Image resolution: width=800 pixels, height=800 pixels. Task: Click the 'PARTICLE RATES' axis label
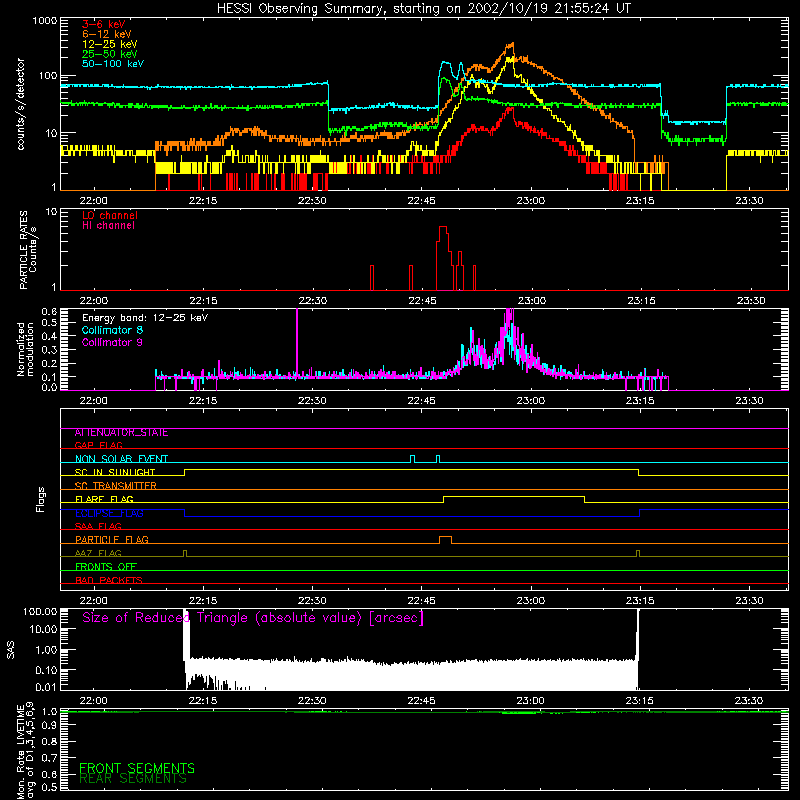23,250
